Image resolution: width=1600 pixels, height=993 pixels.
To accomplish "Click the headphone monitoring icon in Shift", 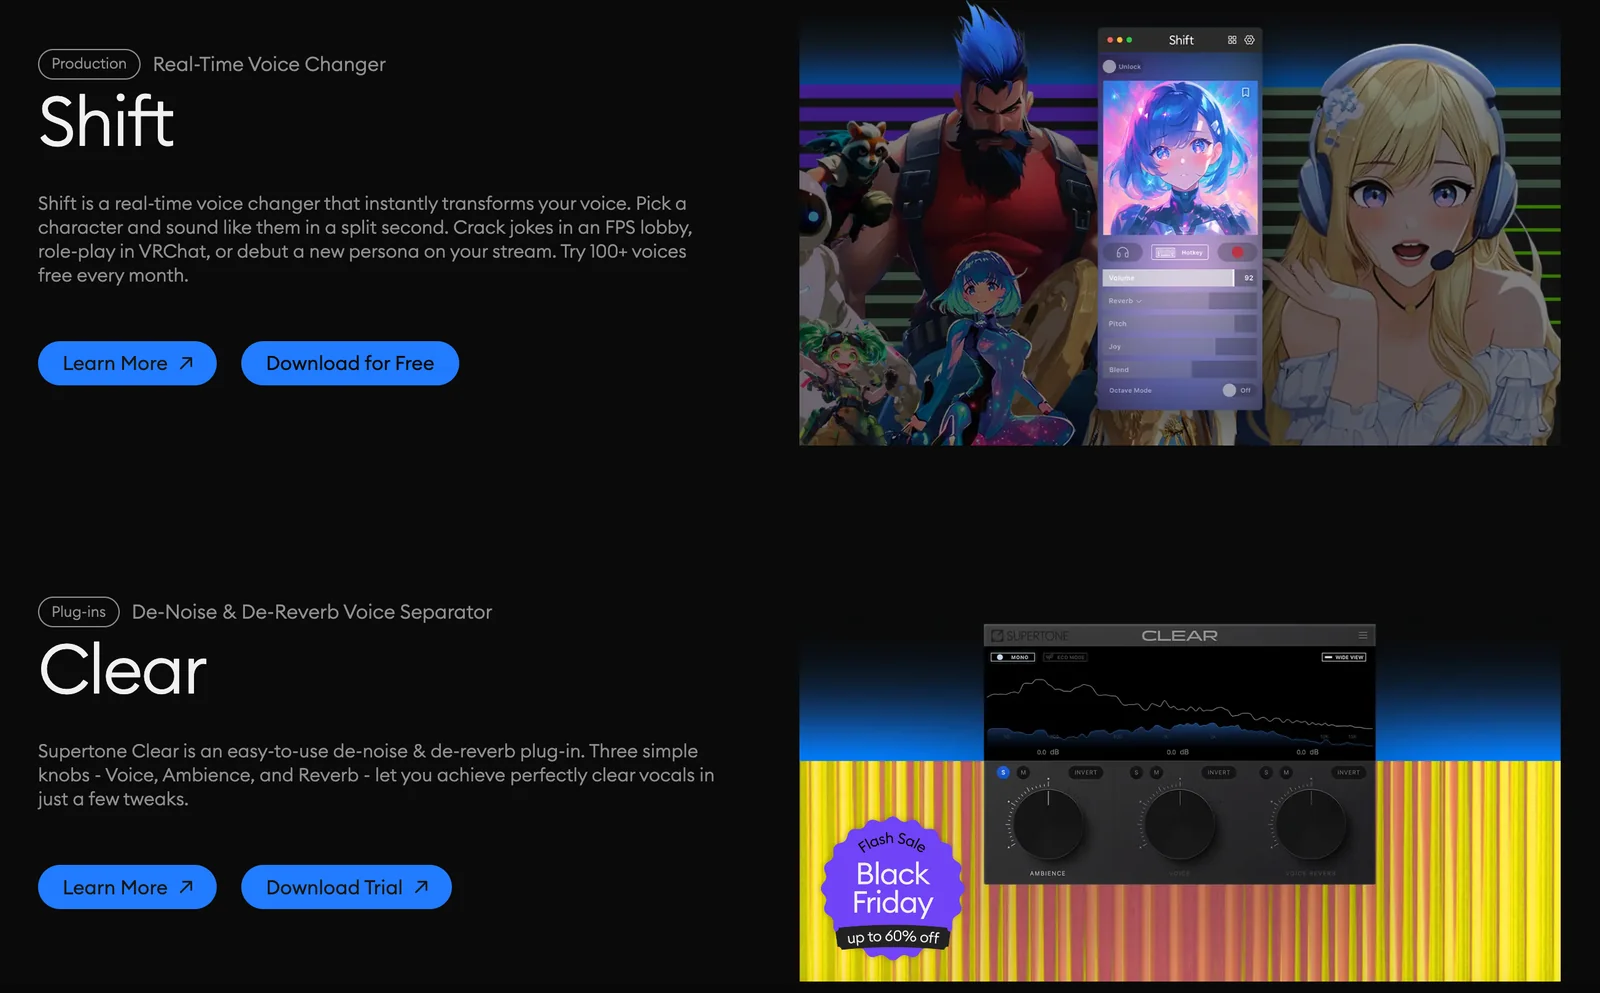I will [x=1124, y=253].
